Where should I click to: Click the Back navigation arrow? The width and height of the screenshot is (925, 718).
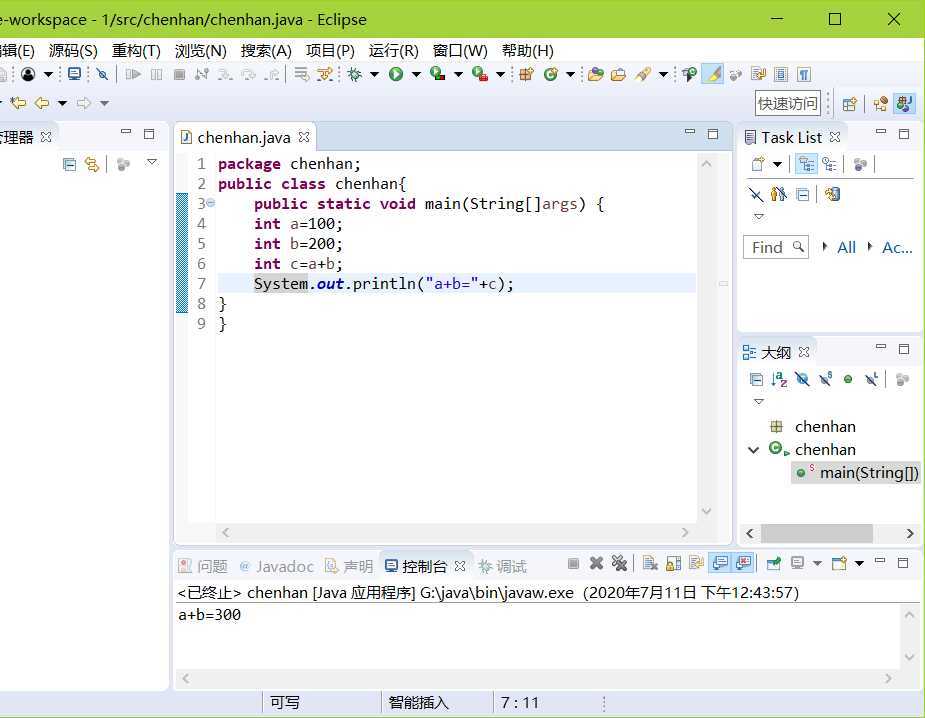[42, 103]
